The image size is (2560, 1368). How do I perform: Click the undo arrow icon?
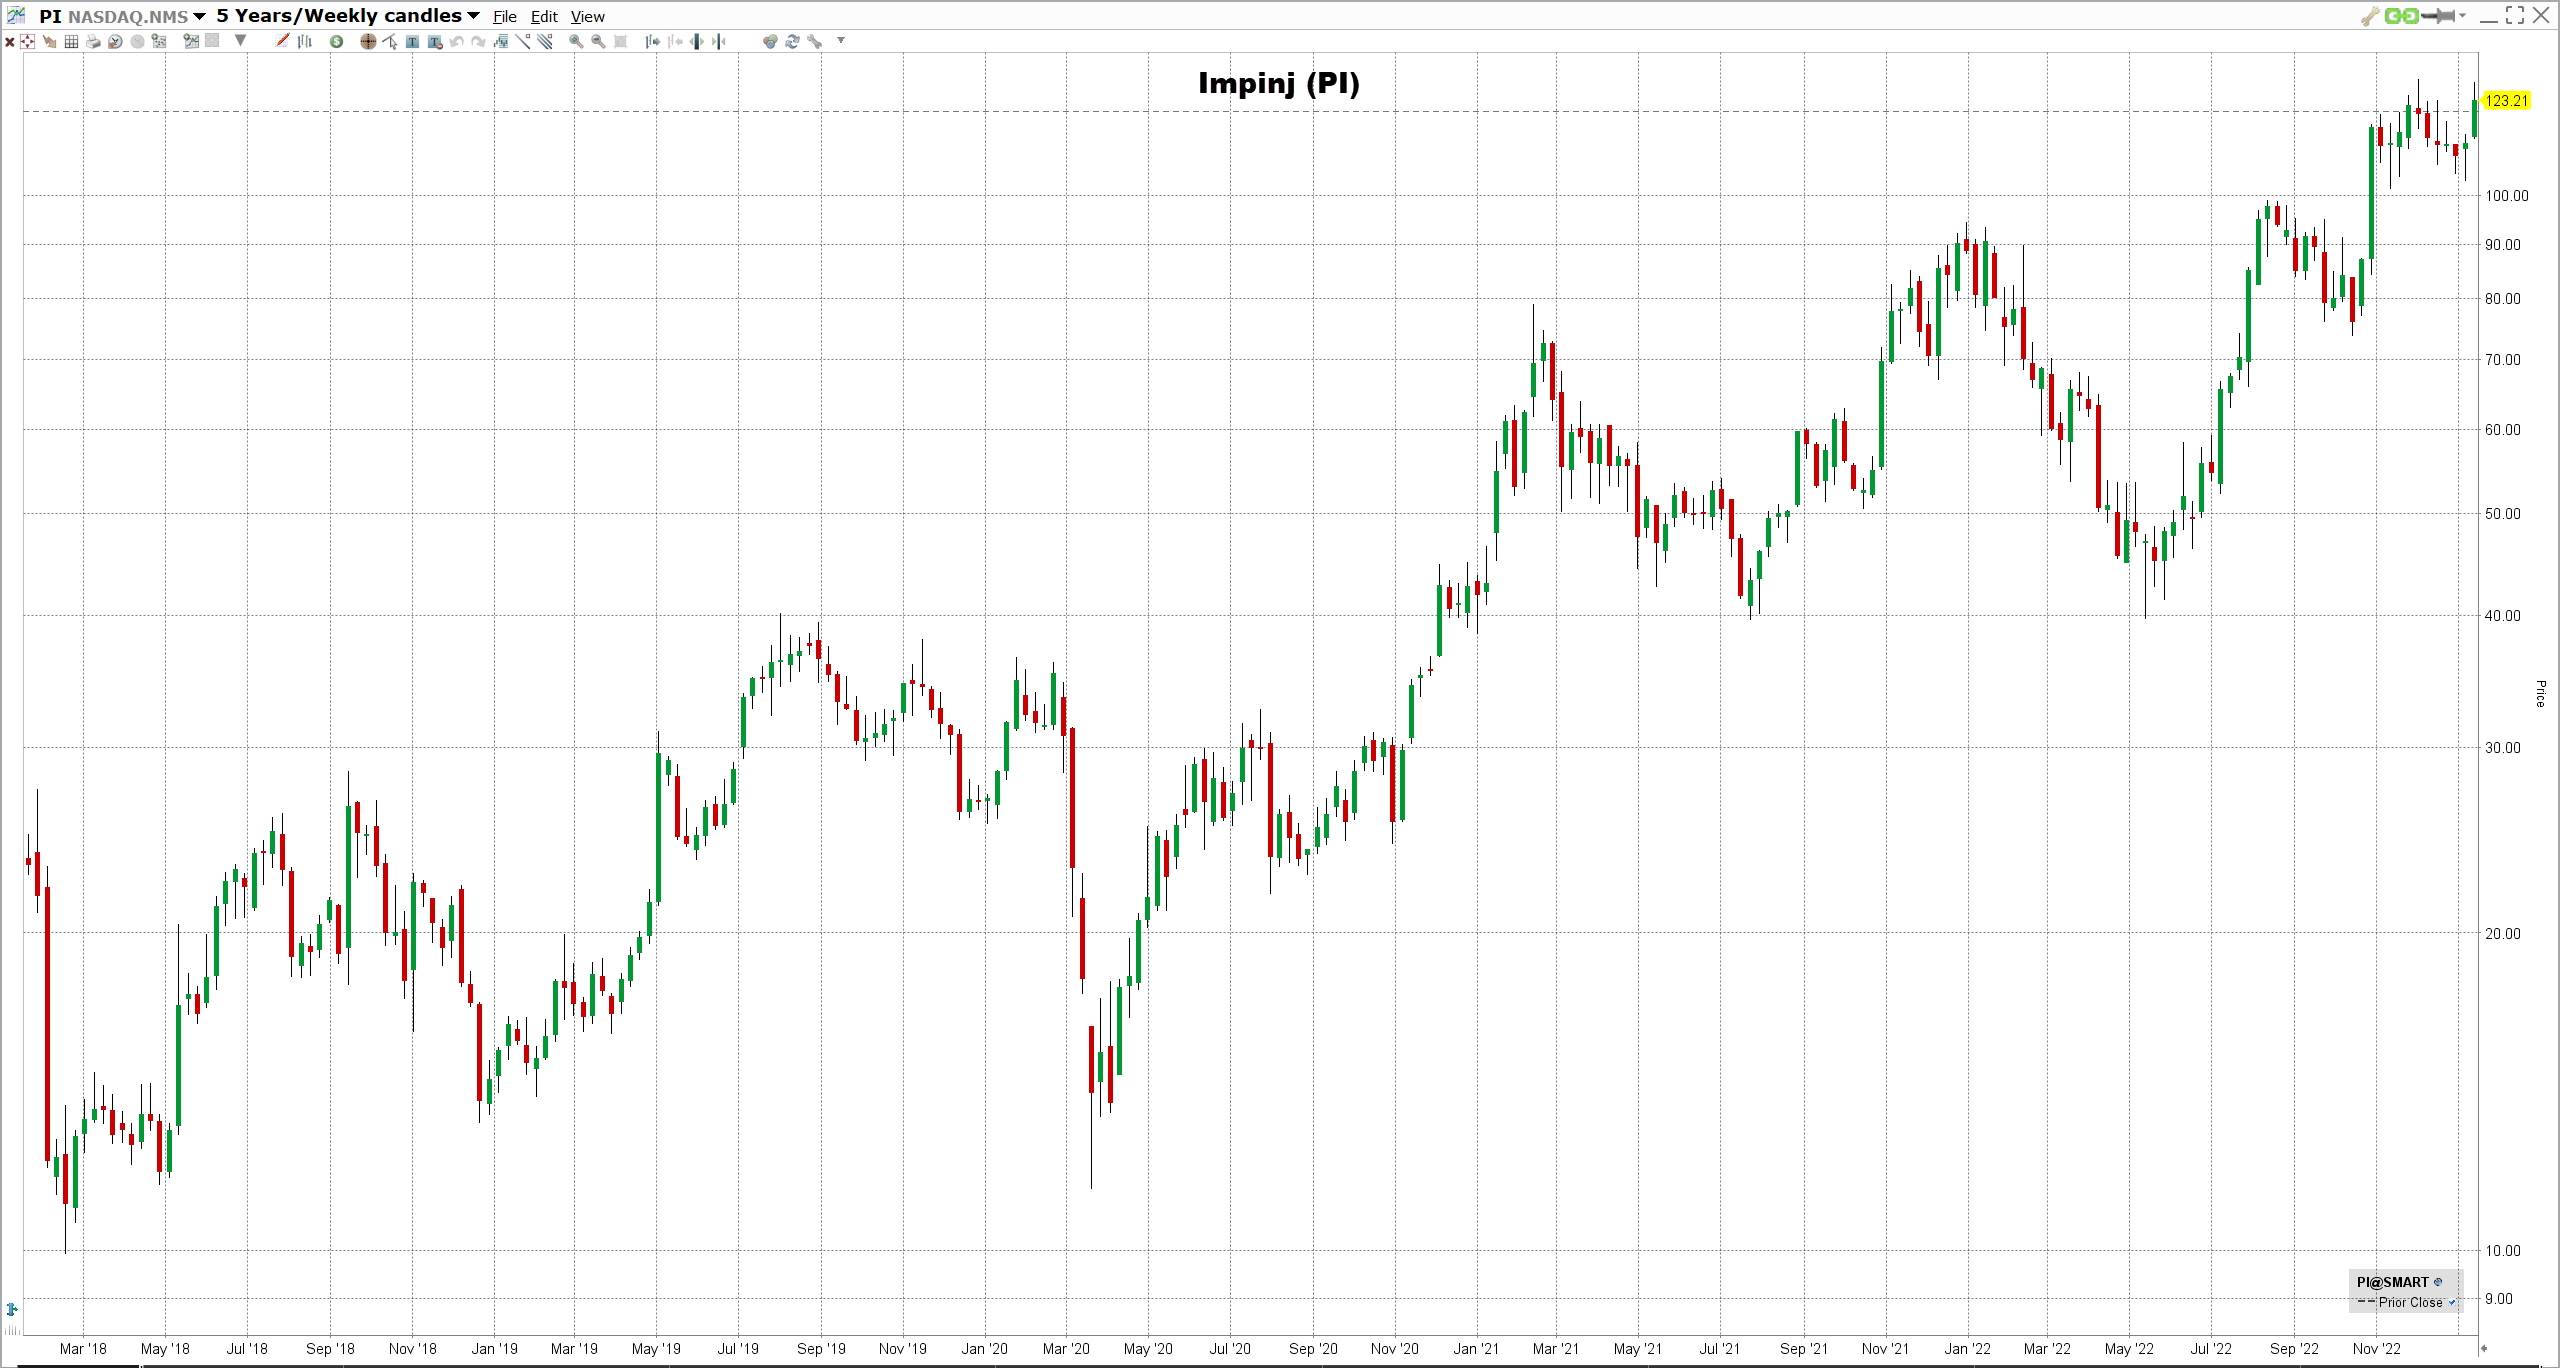(456, 41)
